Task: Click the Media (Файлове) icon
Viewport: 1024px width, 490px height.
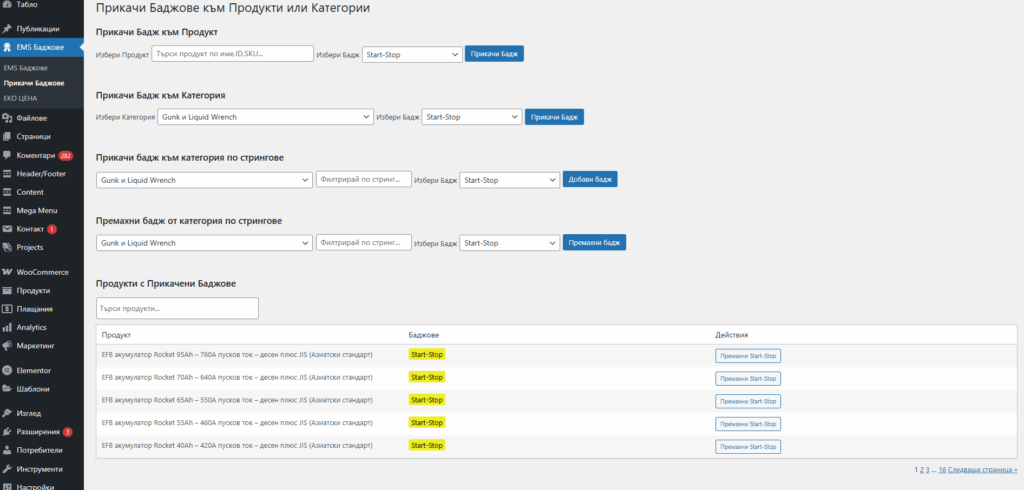Action: click(x=8, y=118)
